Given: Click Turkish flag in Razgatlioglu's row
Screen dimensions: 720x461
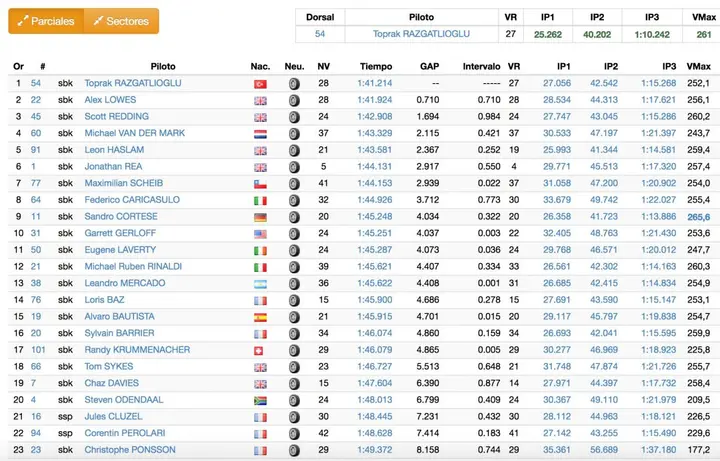Looking at the screenshot, I should pyautogui.click(x=260, y=84).
